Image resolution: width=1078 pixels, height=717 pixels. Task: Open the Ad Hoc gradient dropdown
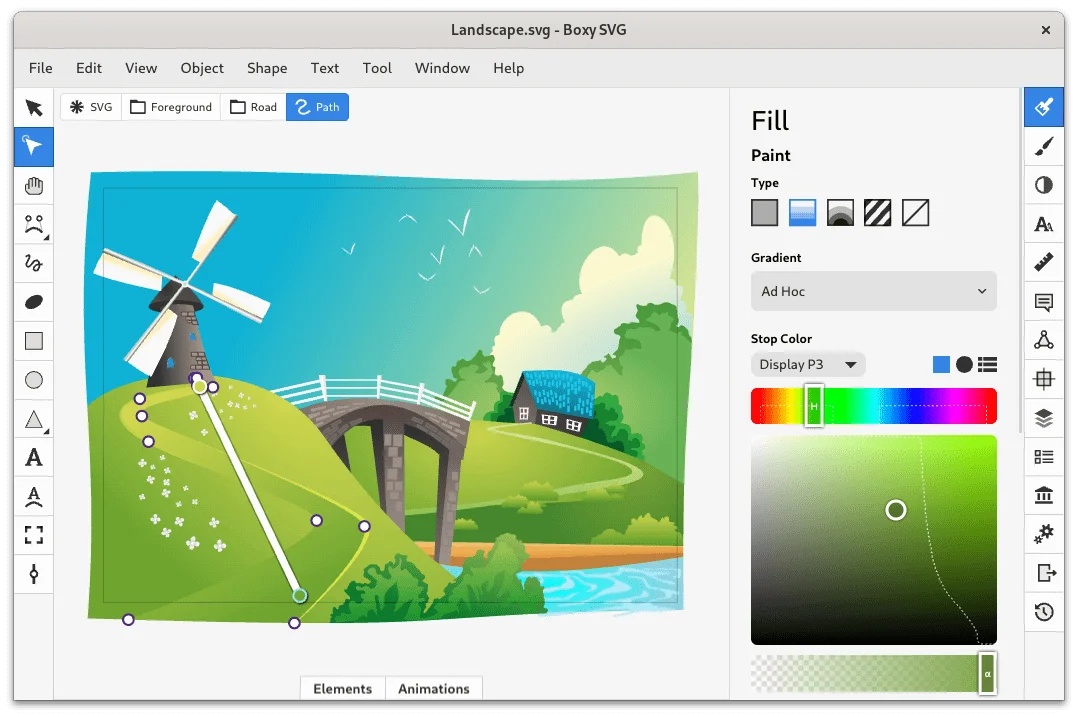click(873, 291)
